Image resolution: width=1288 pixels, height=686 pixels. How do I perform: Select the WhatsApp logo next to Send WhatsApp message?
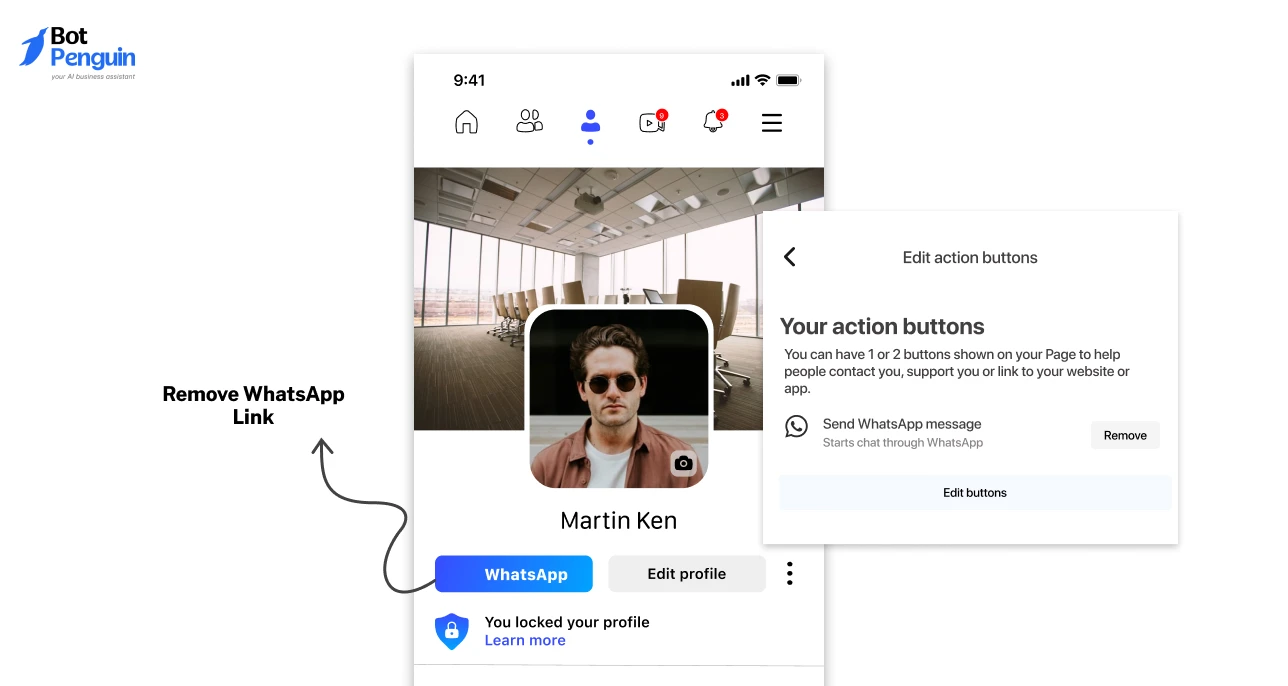(796, 426)
